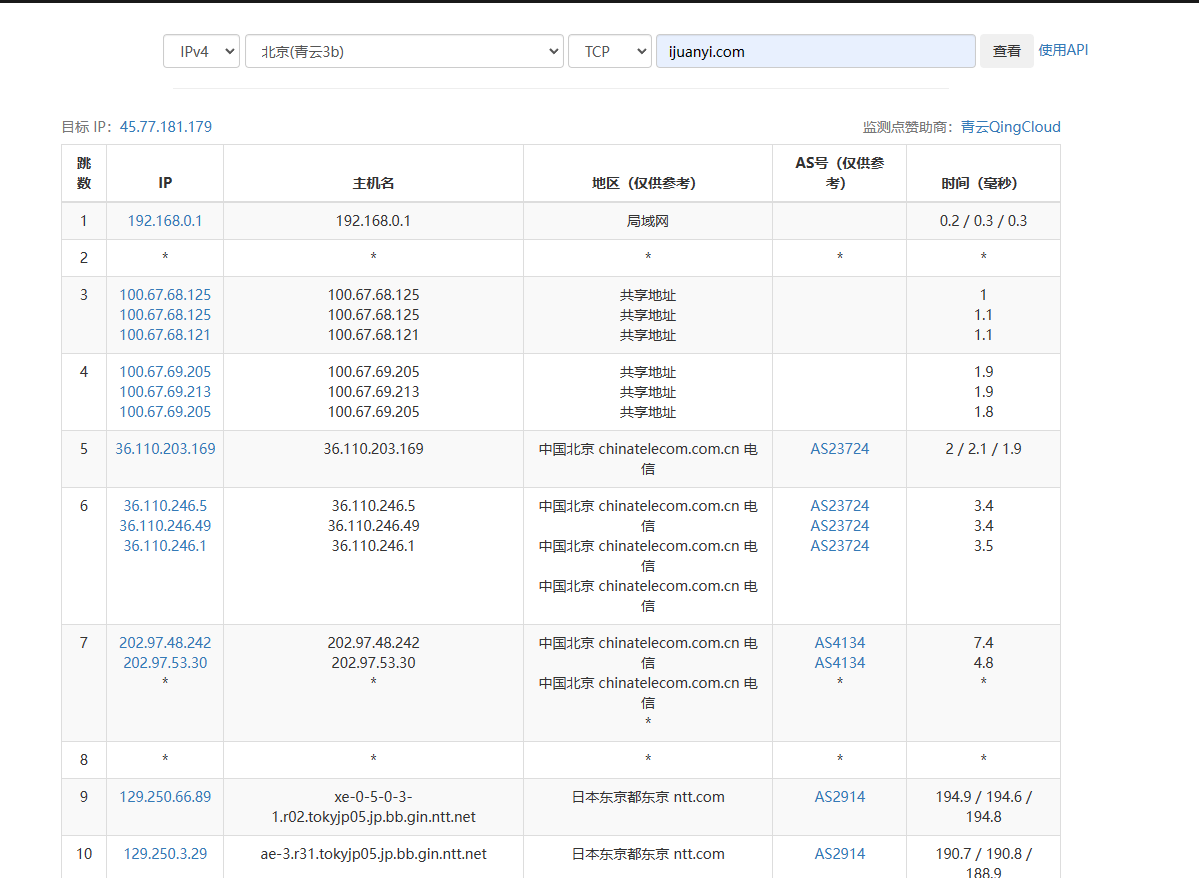
Task: Open hop 9 IP 129.250.66.89
Action: 165,797
